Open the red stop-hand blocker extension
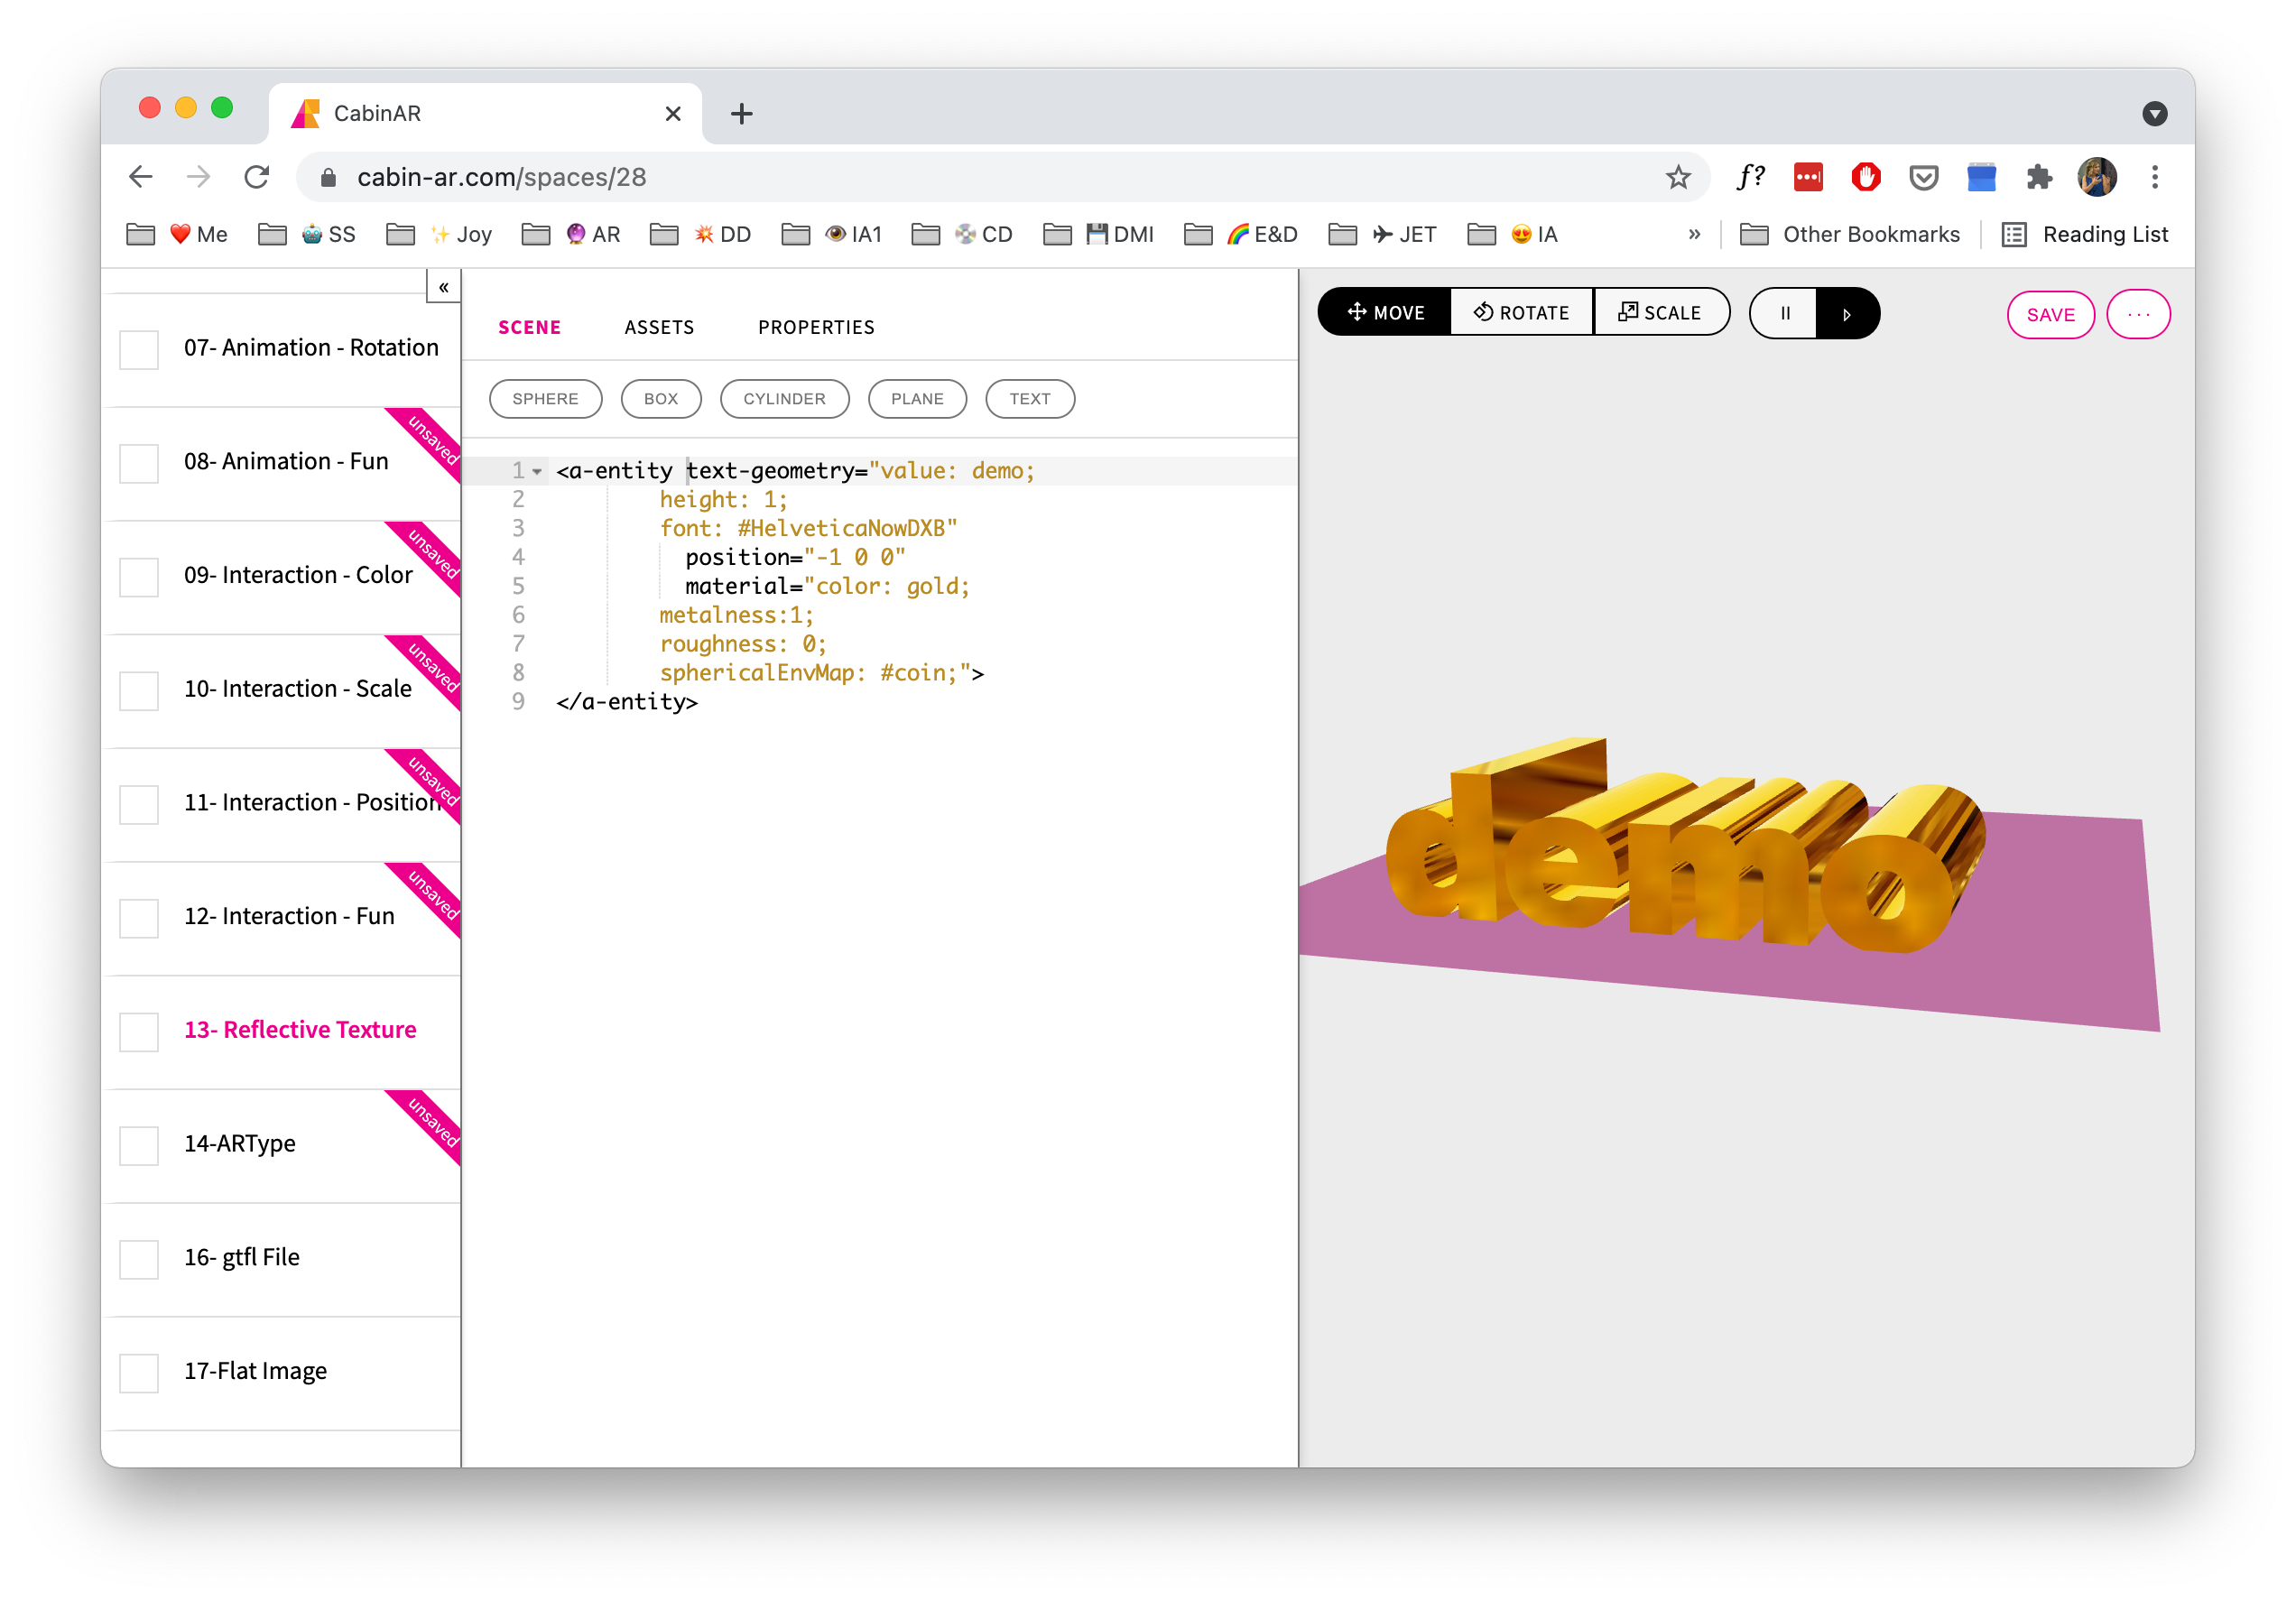 click(x=1866, y=177)
